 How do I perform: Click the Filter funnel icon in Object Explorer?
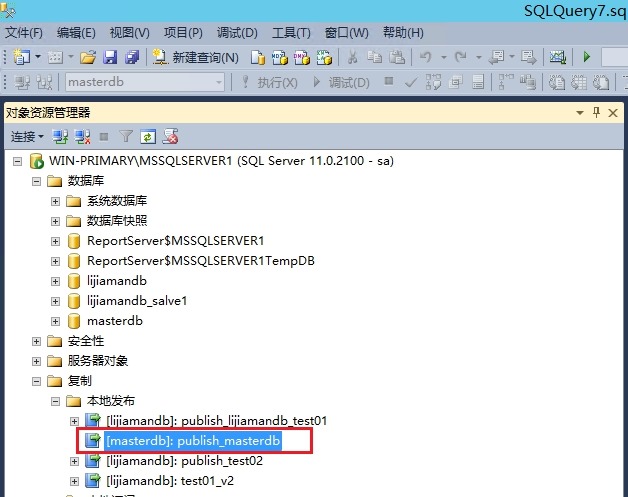(x=126, y=136)
